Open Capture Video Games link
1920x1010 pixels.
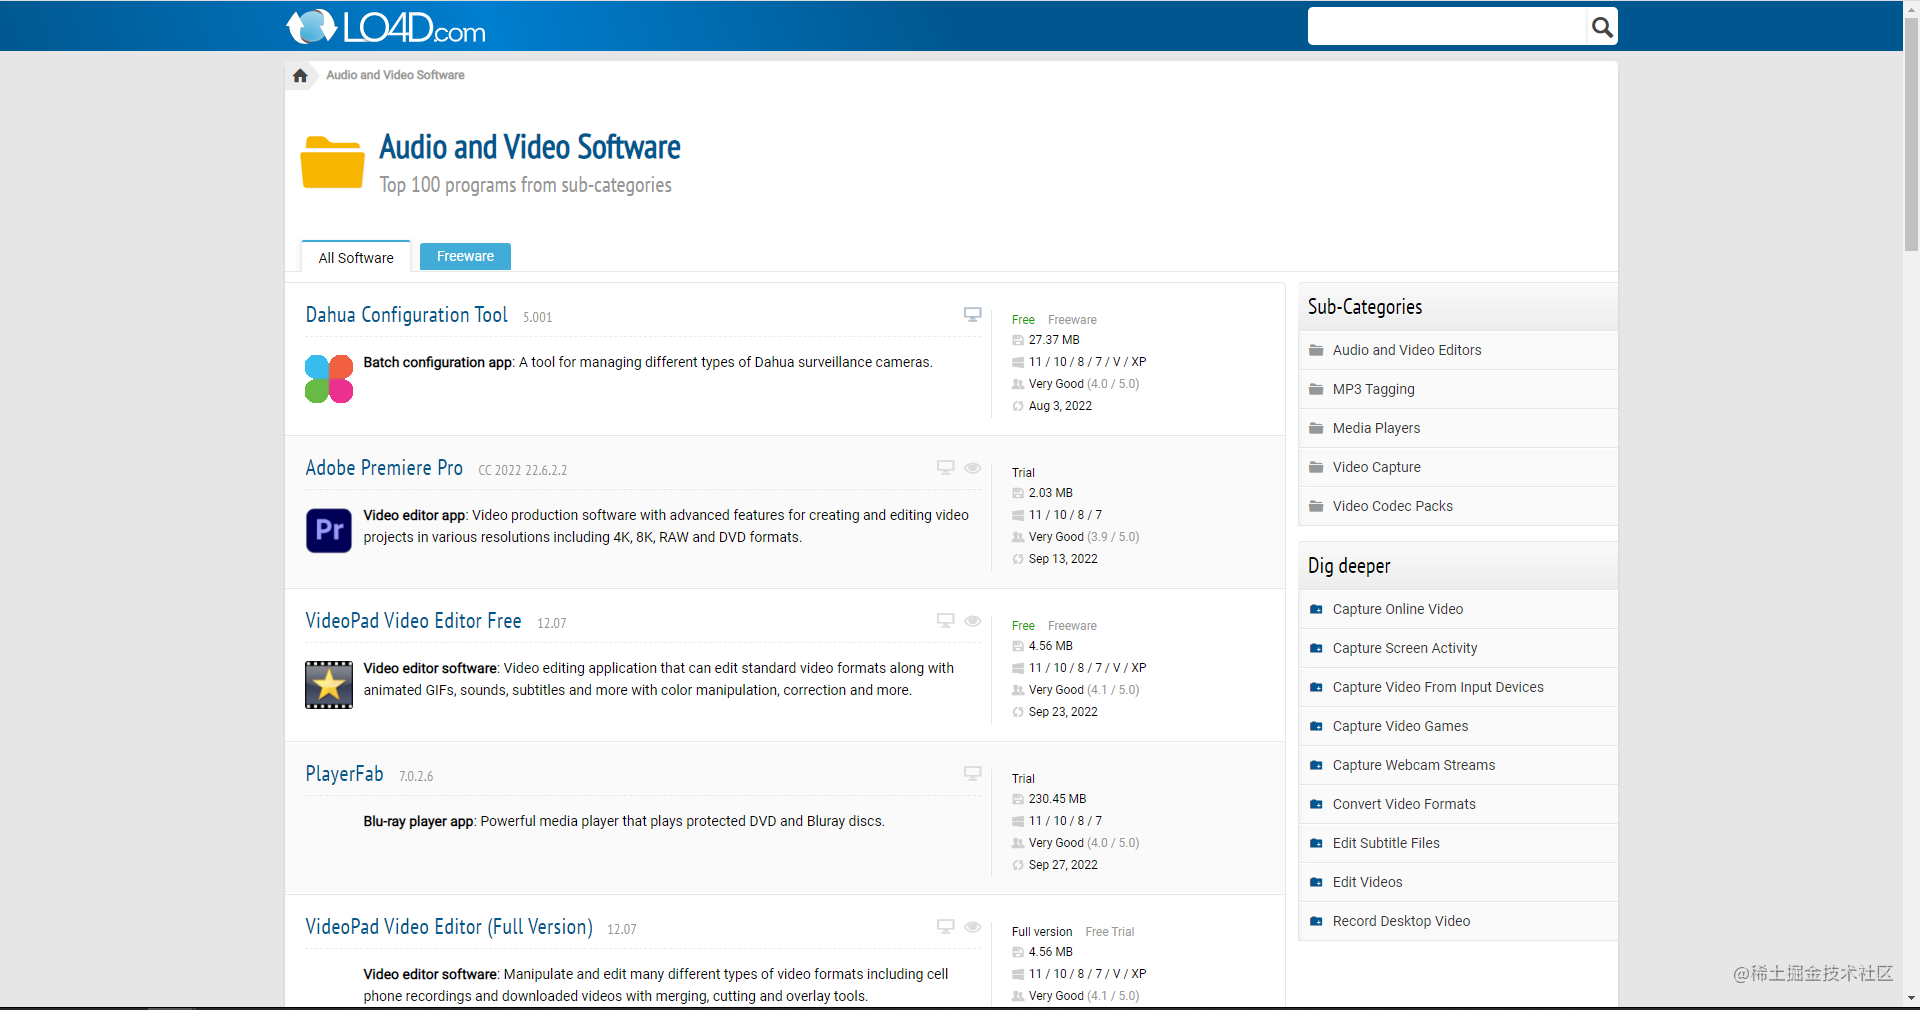1400,726
